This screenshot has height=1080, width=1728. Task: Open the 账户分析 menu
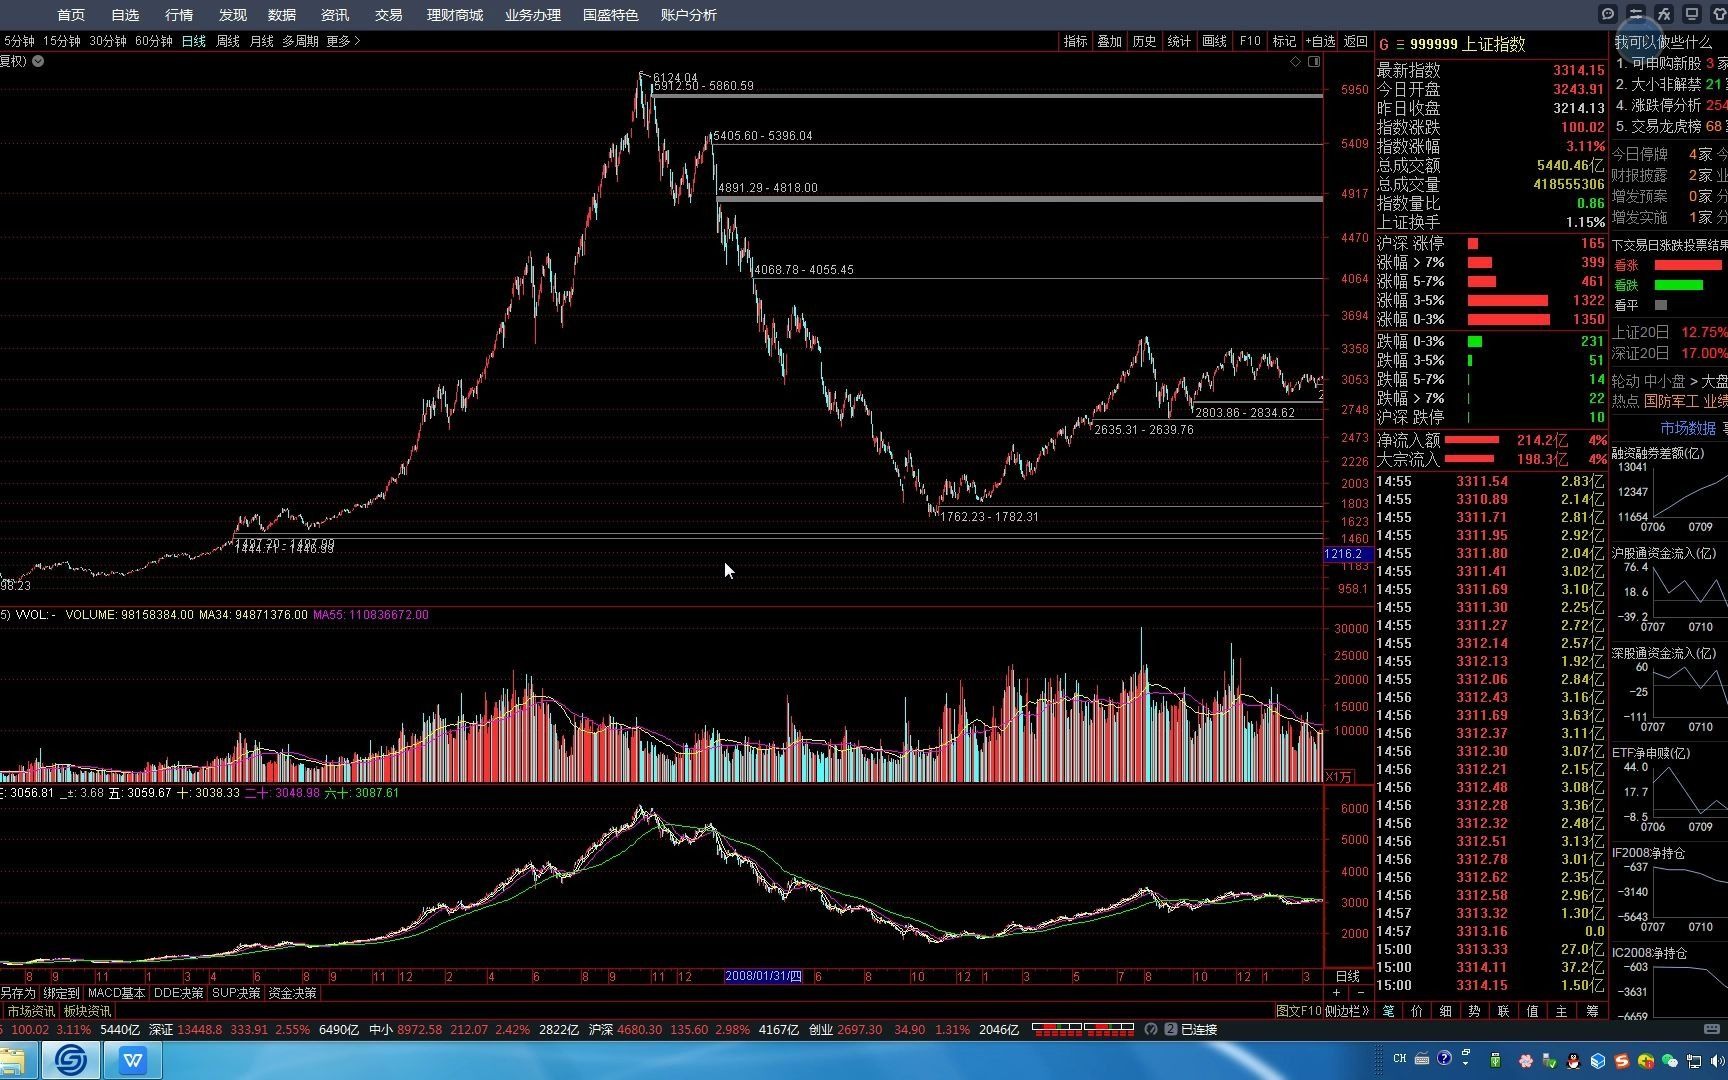click(x=689, y=15)
